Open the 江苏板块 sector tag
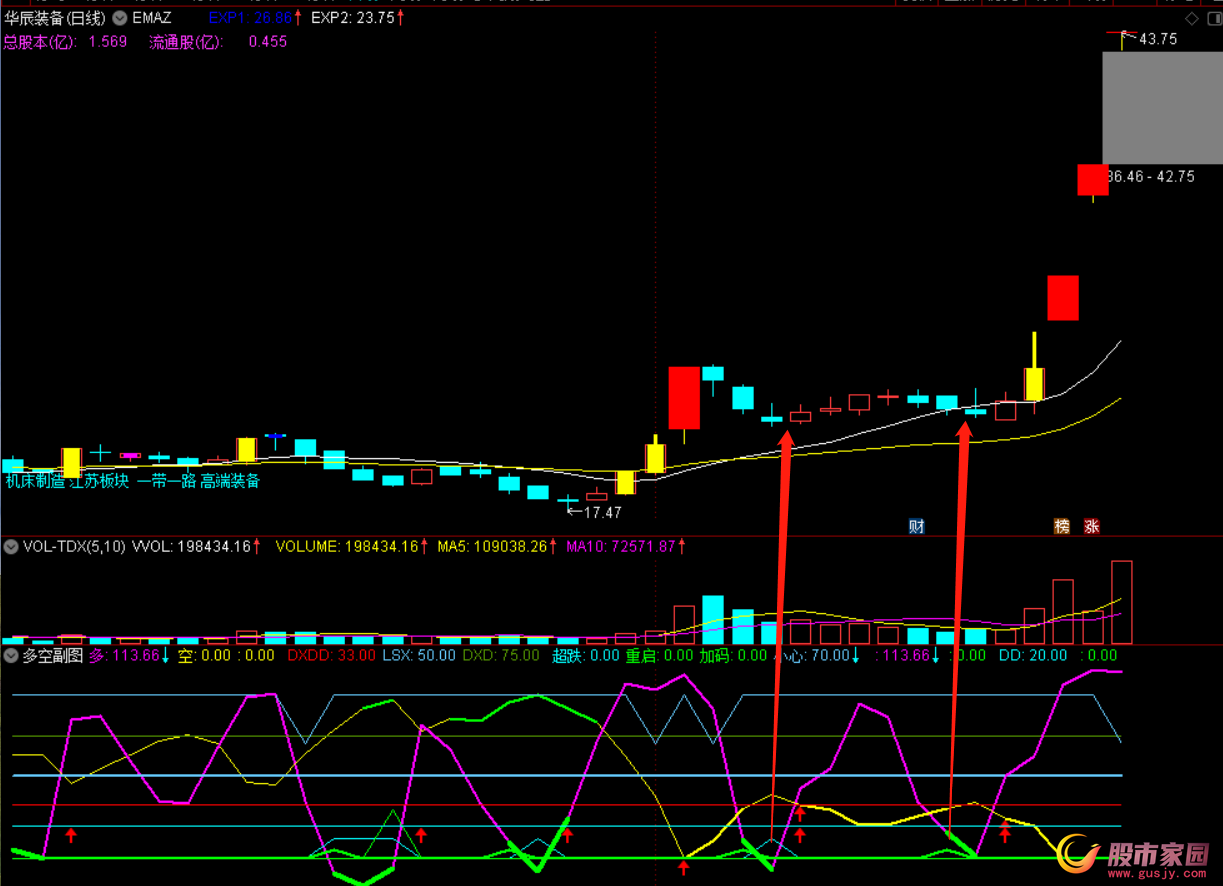The height and width of the screenshot is (886, 1223). (x=99, y=481)
